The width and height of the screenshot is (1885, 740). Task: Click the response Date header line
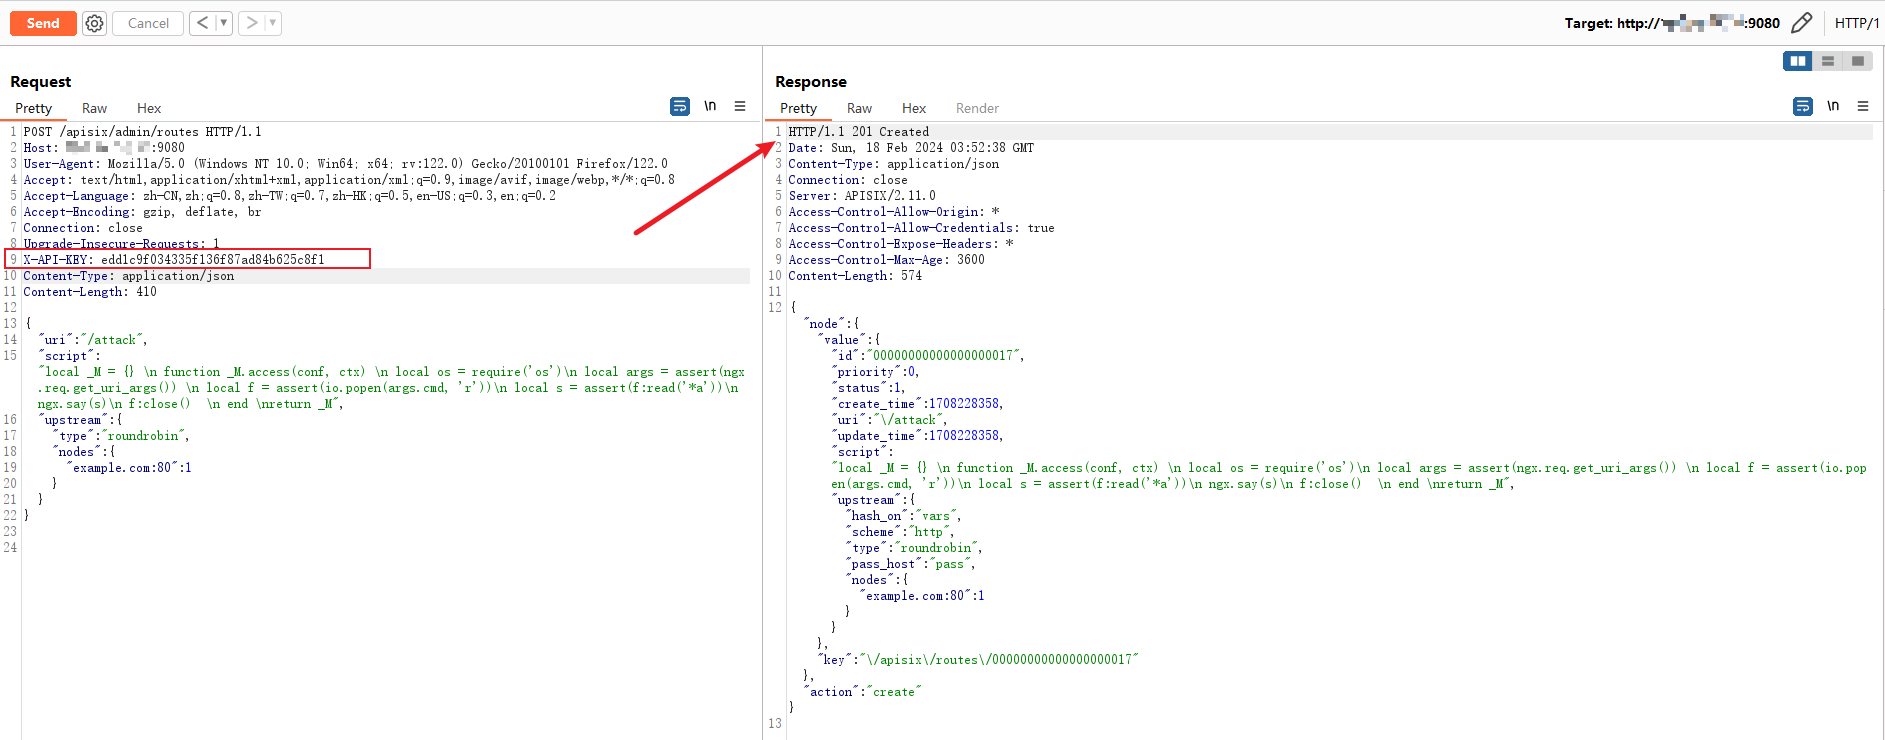pyautogui.click(x=911, y=148)
